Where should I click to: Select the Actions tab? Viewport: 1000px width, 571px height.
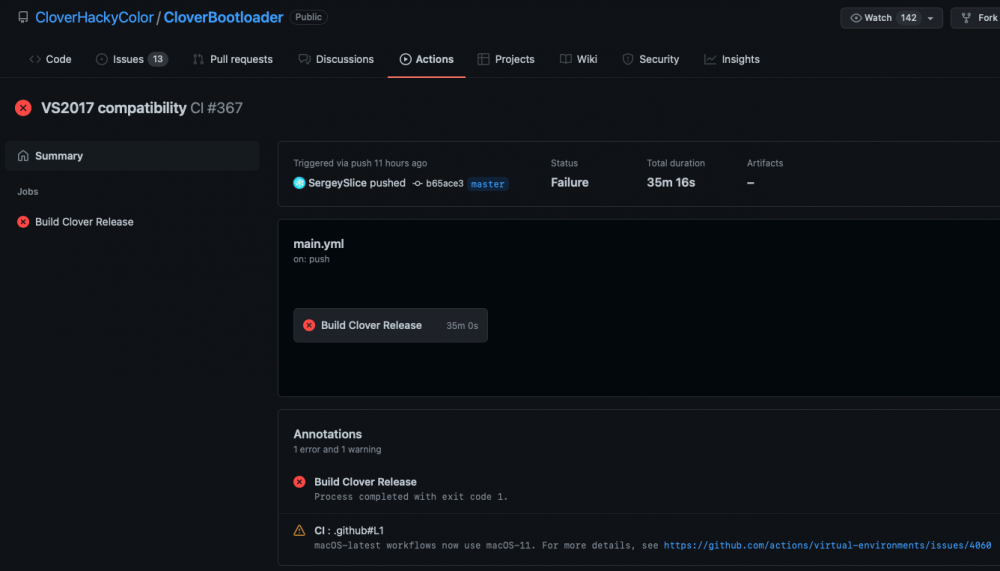point(427,59)
